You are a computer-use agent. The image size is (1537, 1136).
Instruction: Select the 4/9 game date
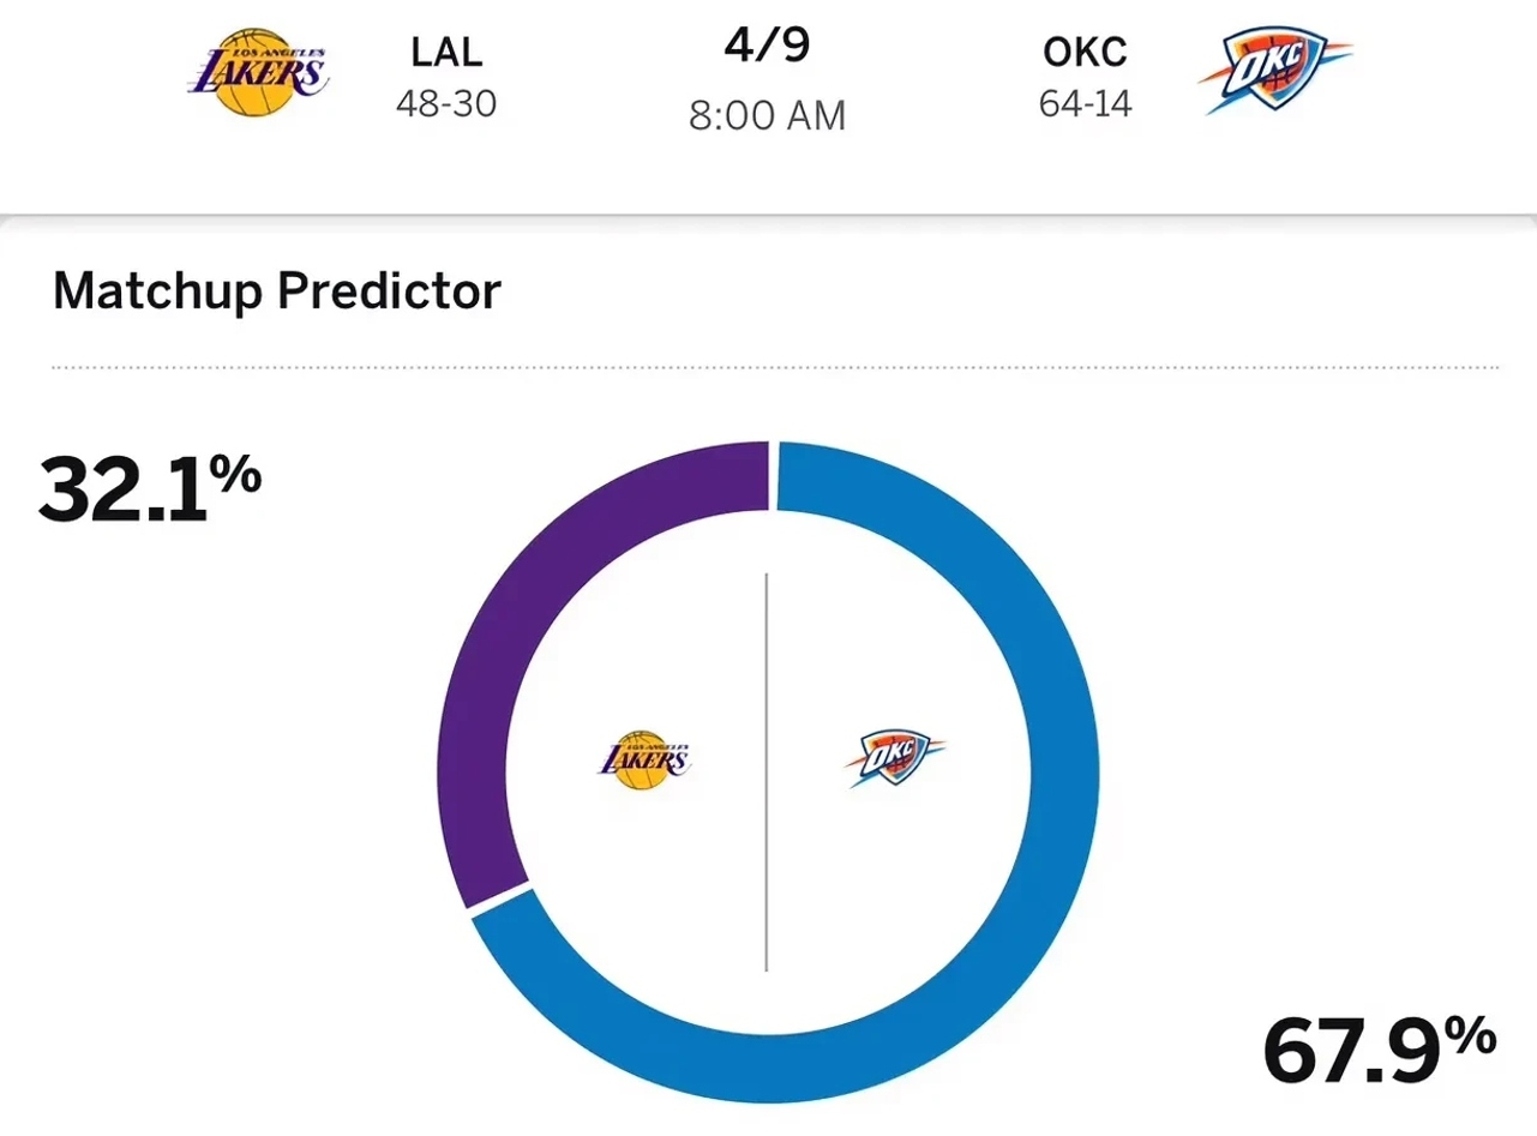tap(767, 45)
